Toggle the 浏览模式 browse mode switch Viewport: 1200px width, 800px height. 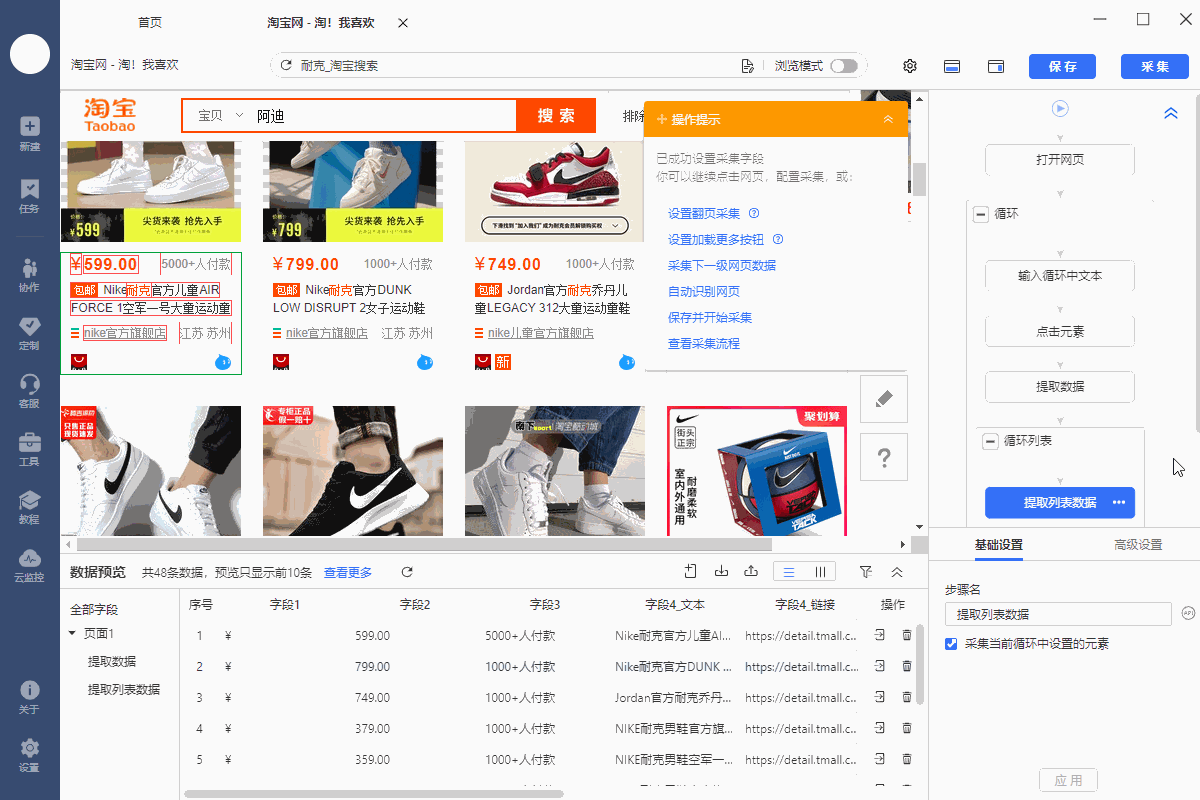coord(844,66)
